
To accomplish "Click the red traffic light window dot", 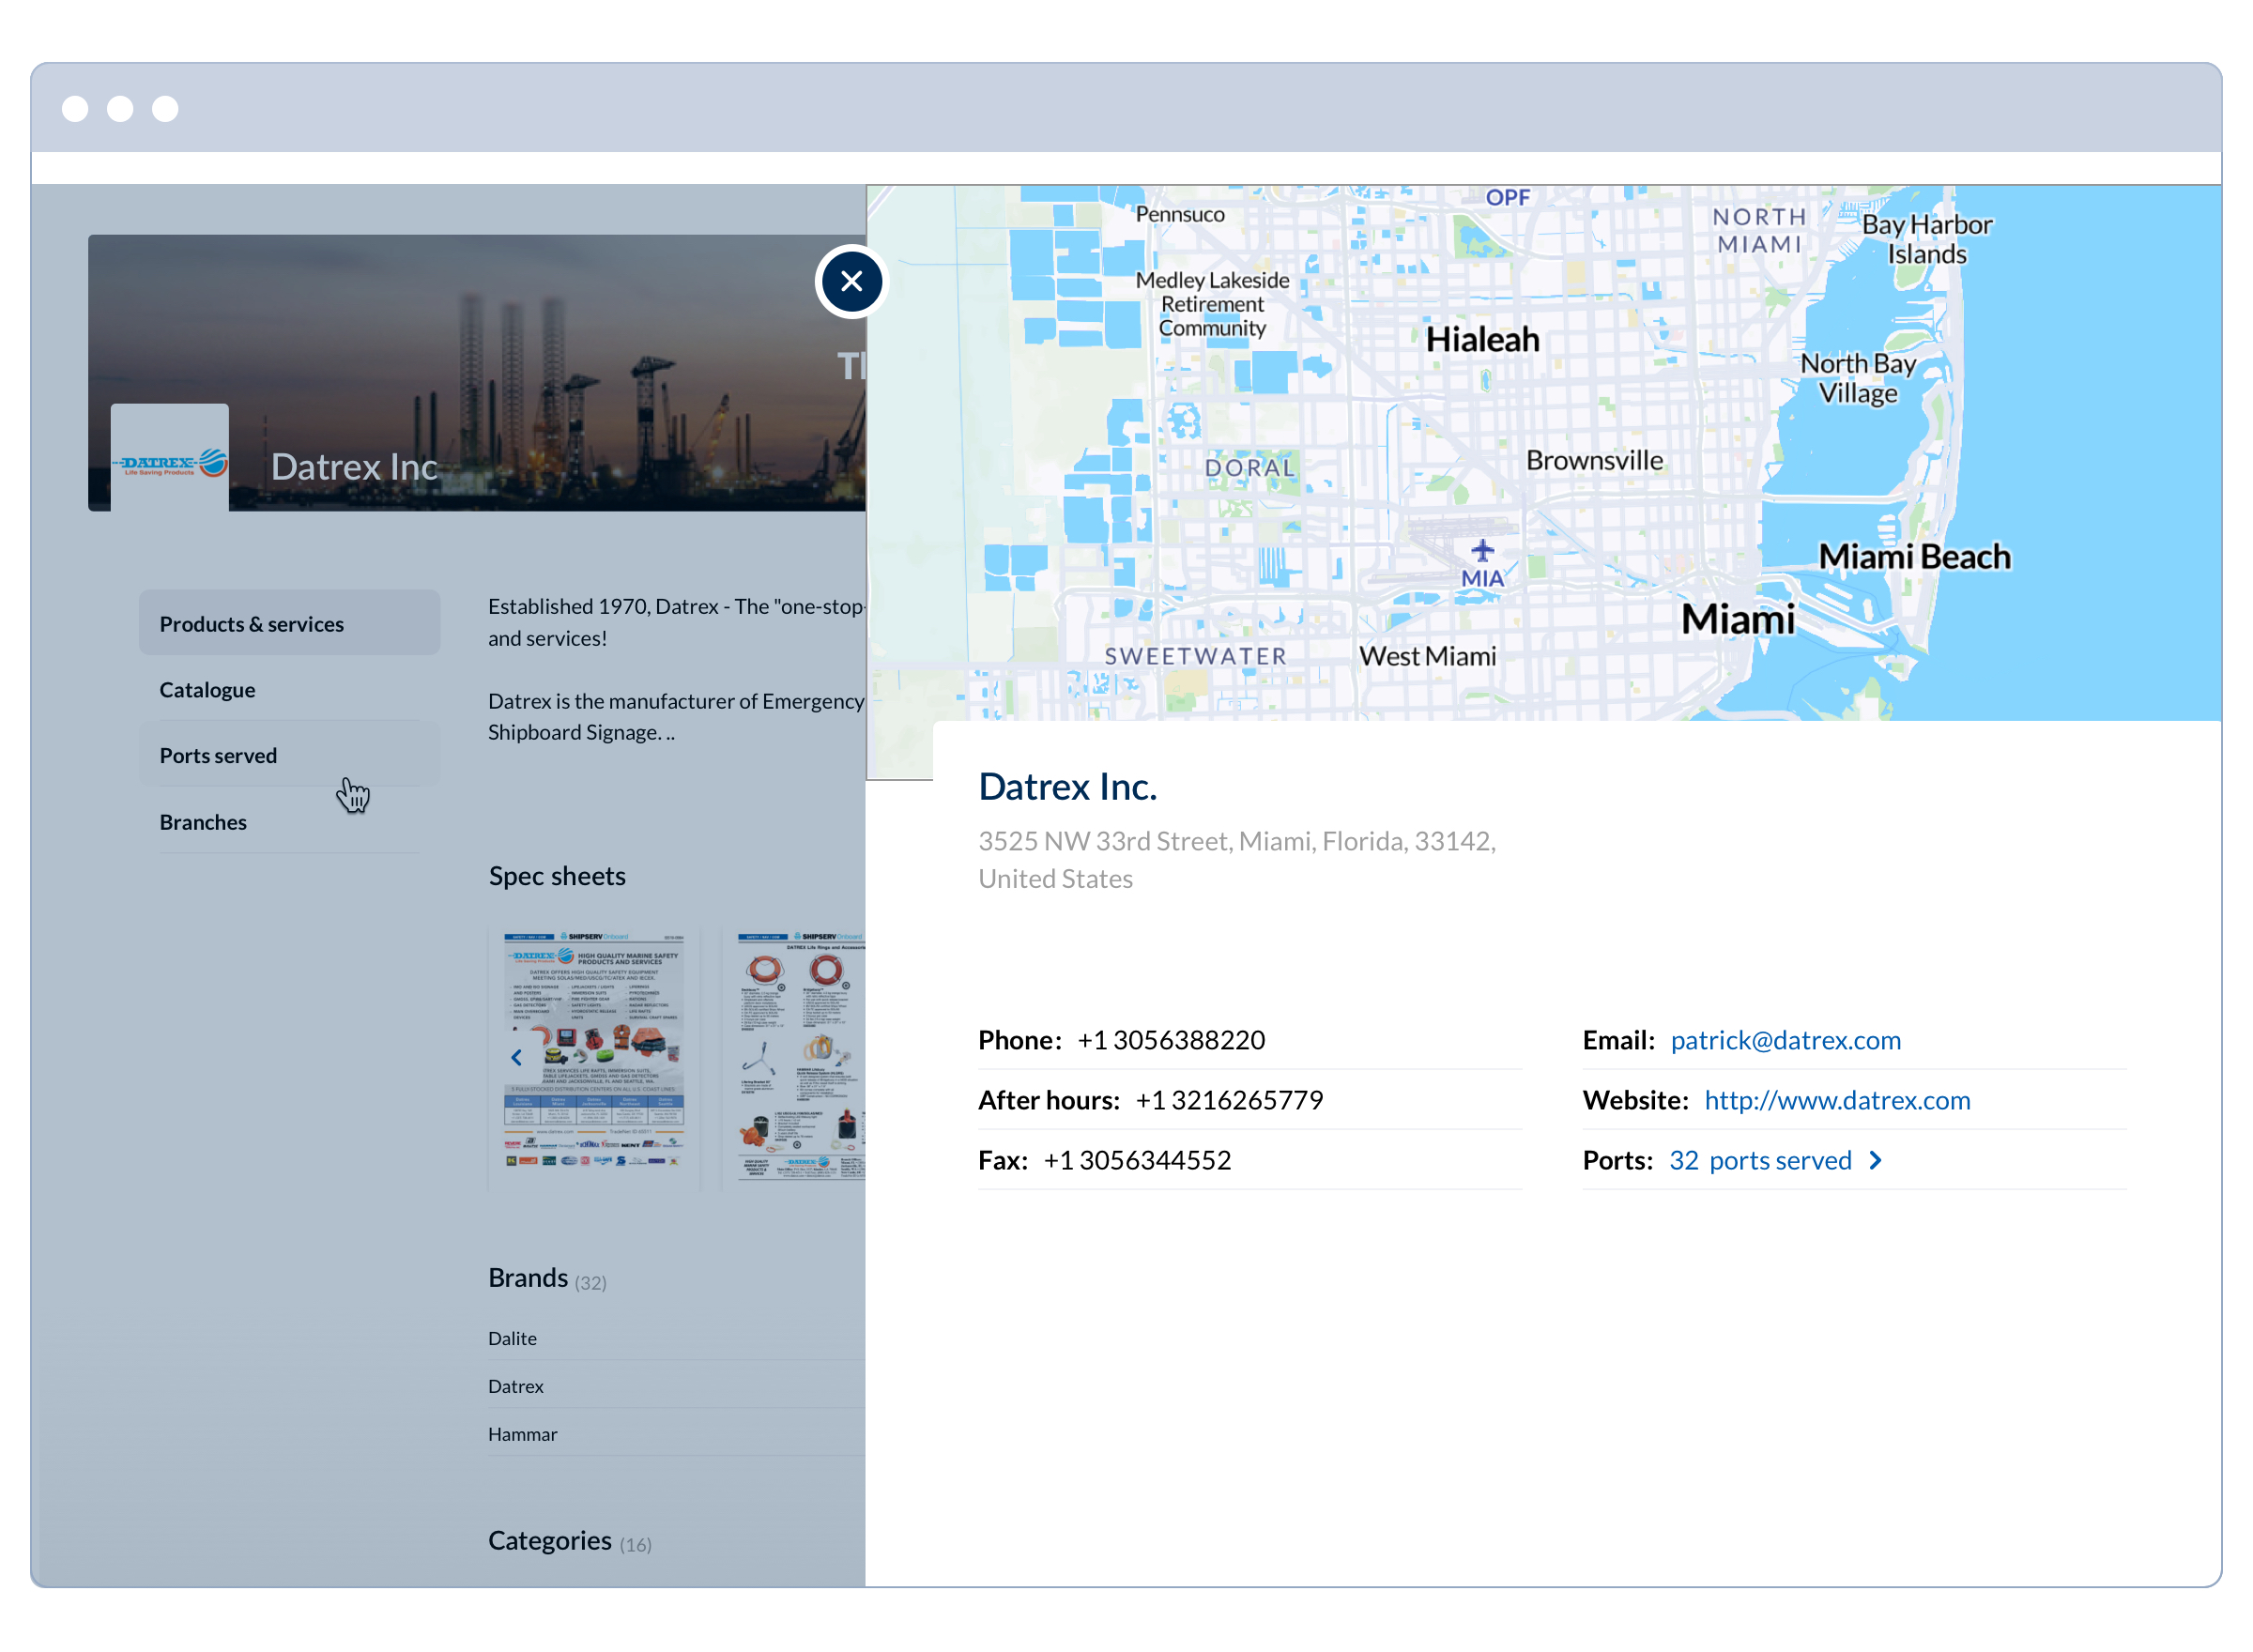I will (75, 108).
